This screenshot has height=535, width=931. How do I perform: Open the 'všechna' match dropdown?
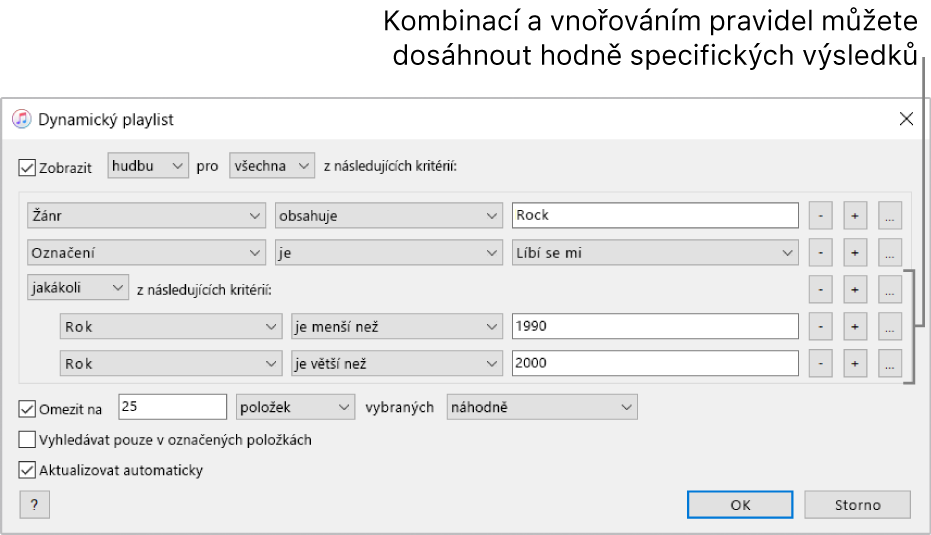pos(272,166)
